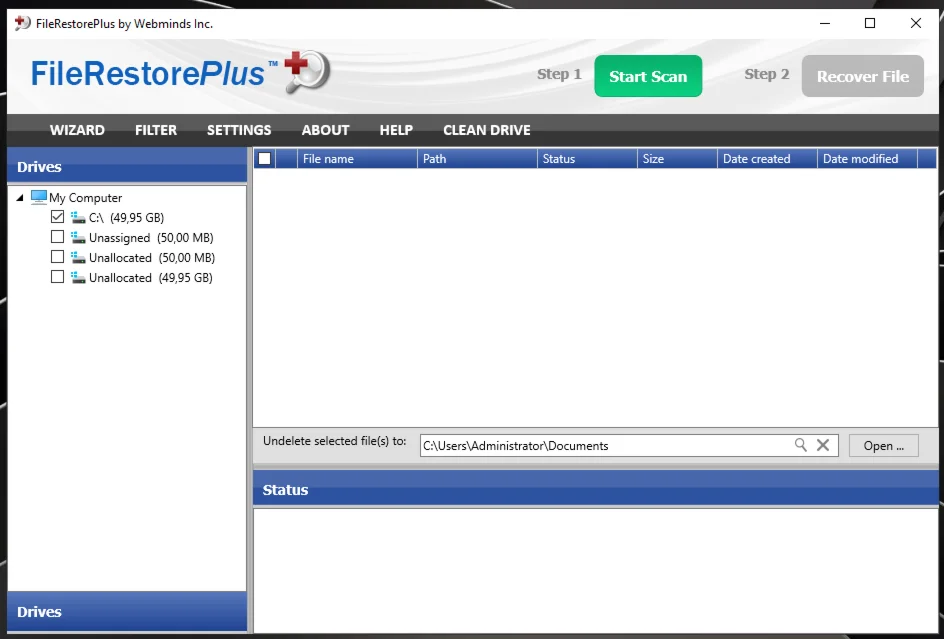Check the Unallocated (49,95 GB) checkbox
Viewport: 944px width, 639px height.
tap(57, 276)
